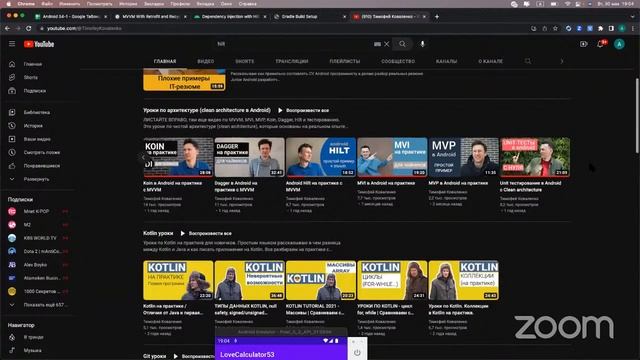The image size is (640, 360).
Task: Open the Уроки по архитектуре playlist title
Action: [207, 110]
